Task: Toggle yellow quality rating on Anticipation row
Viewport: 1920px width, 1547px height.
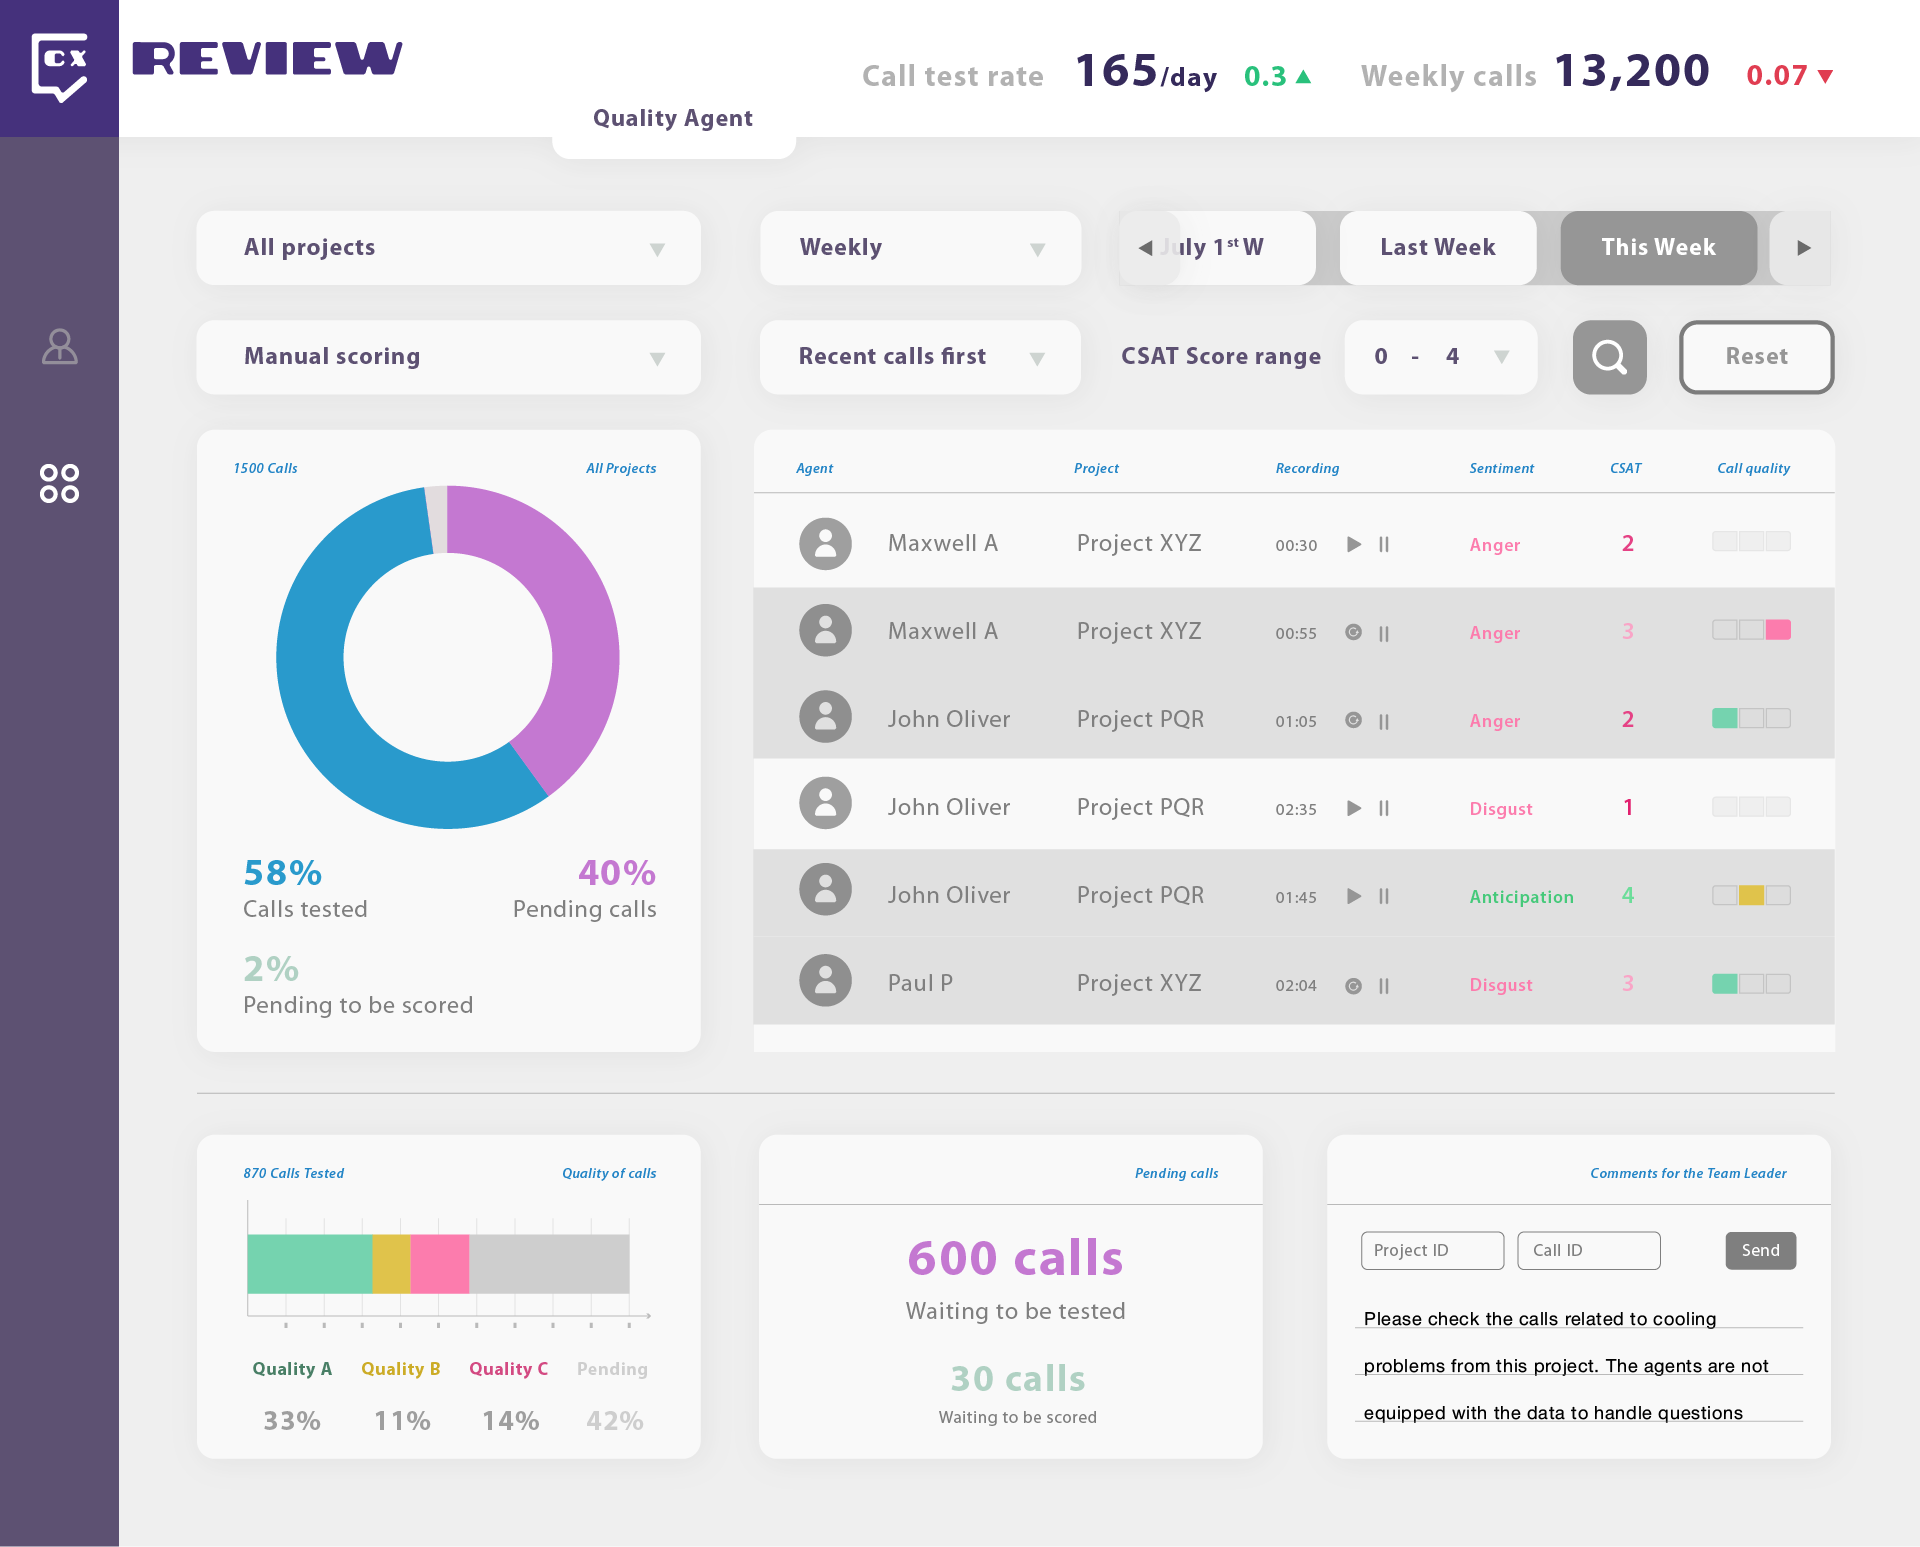Action: click(1751, 895)
